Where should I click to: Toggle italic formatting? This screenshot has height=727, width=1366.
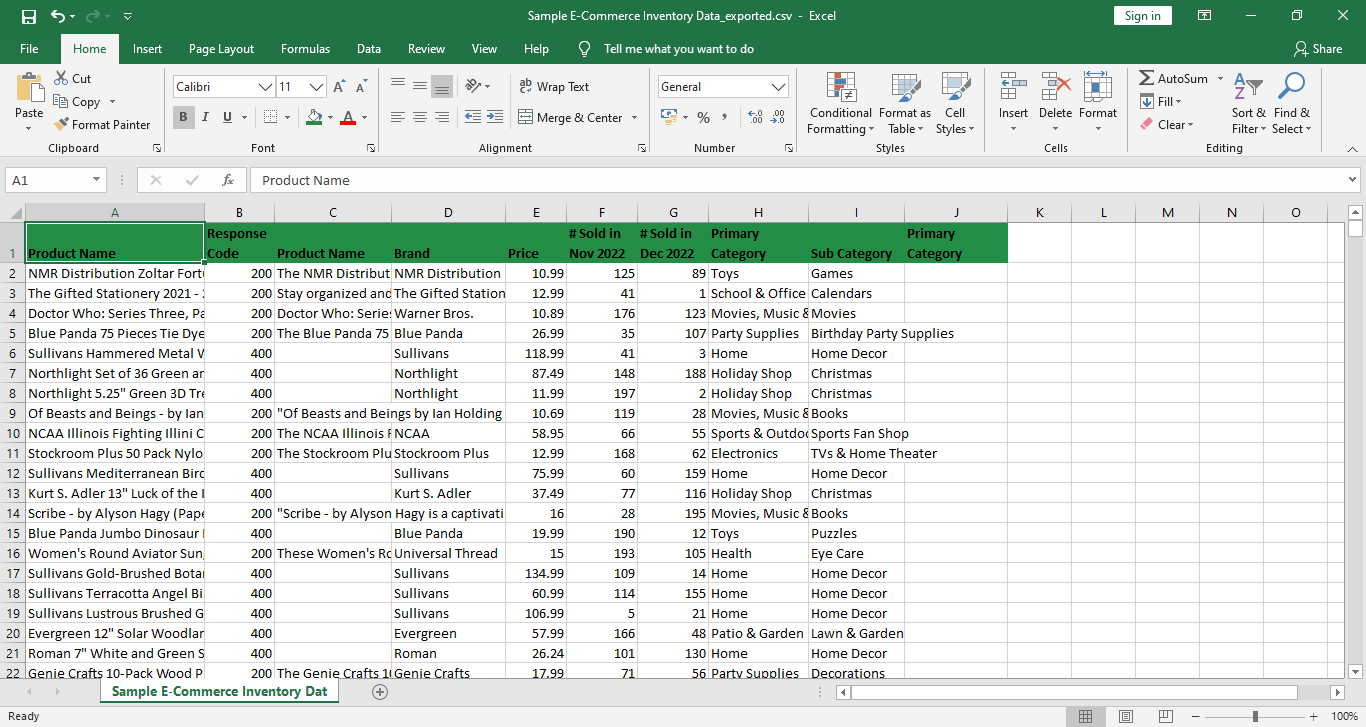(205, 117)
